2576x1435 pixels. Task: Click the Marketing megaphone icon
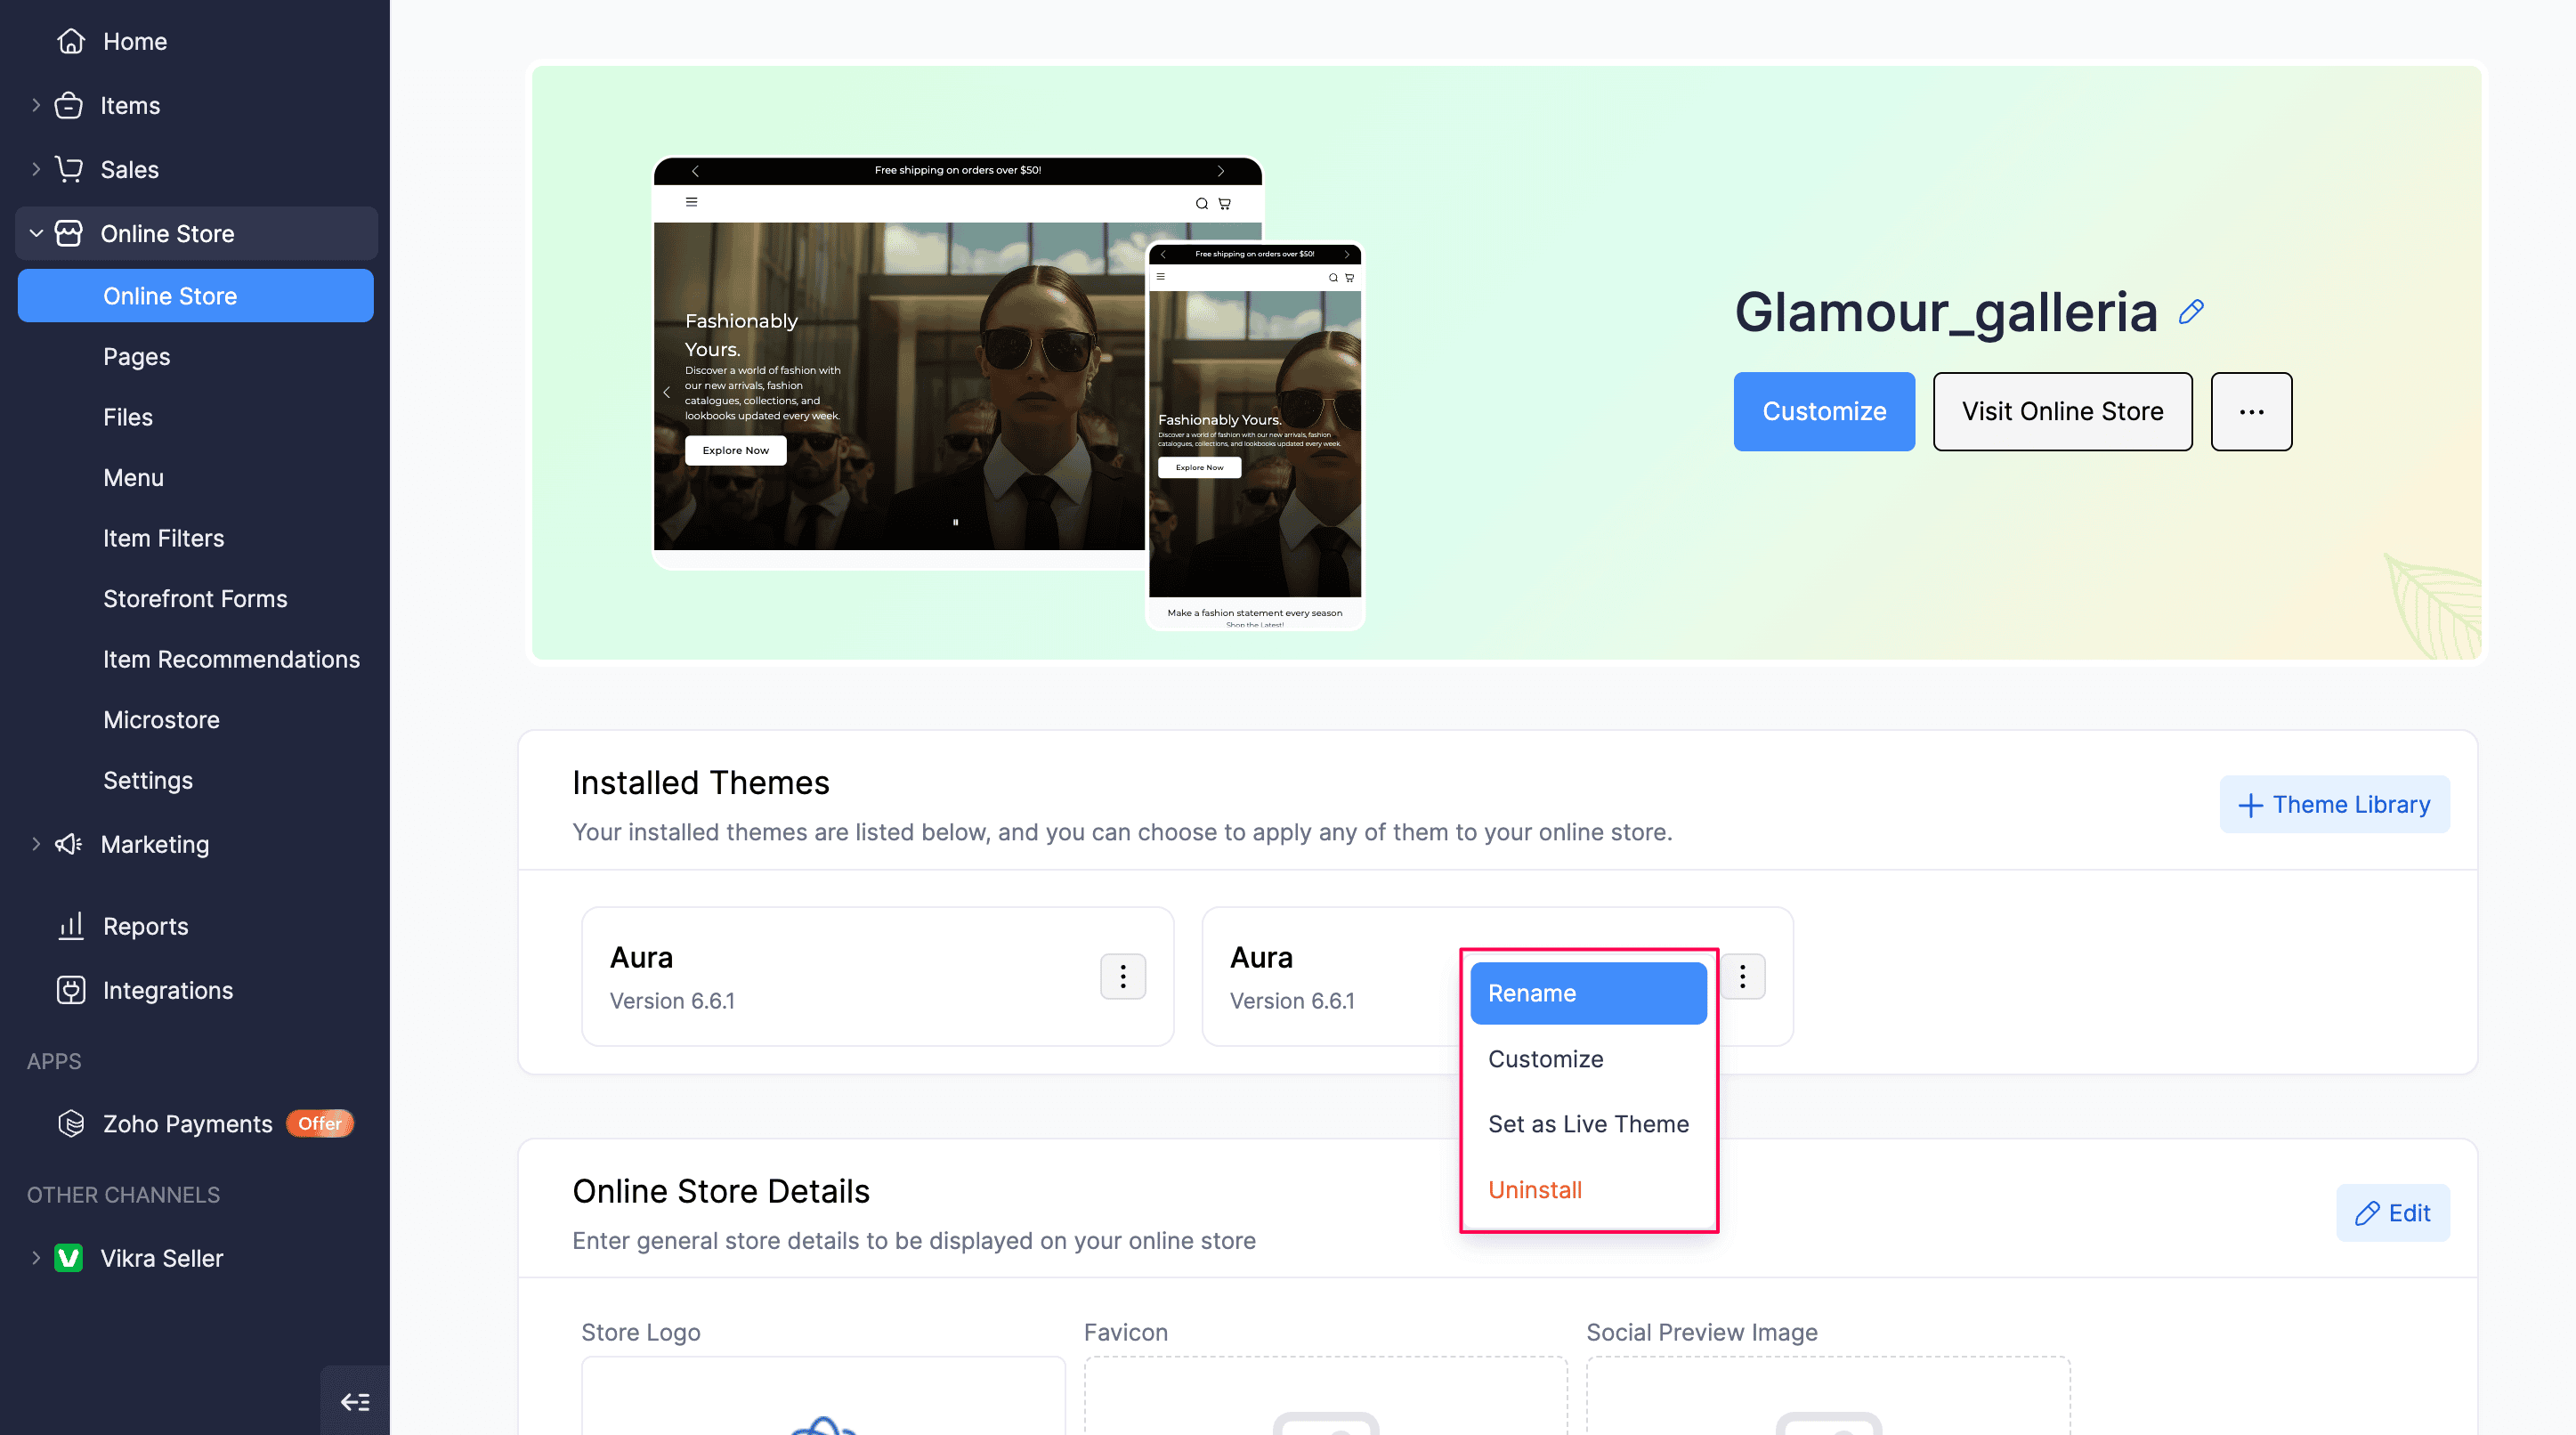point(69,844)
